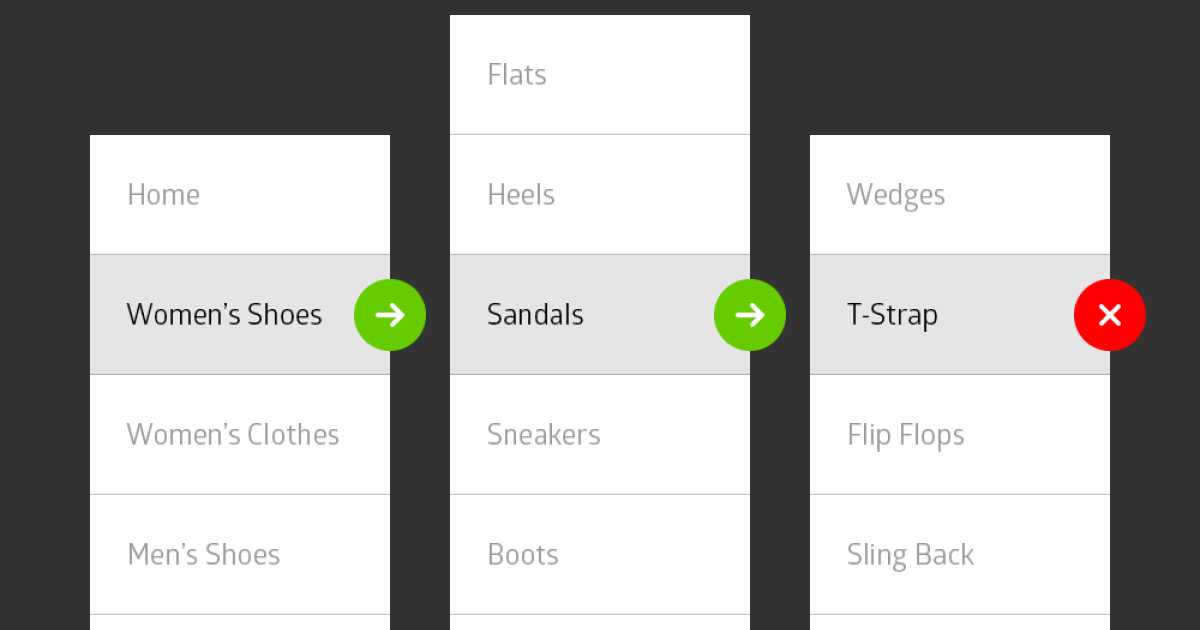The height and width of the screenshot is (630, 1200).
Task: Pick Flats in the second menu
Action: pyautogui.click(x=517, y=75)
